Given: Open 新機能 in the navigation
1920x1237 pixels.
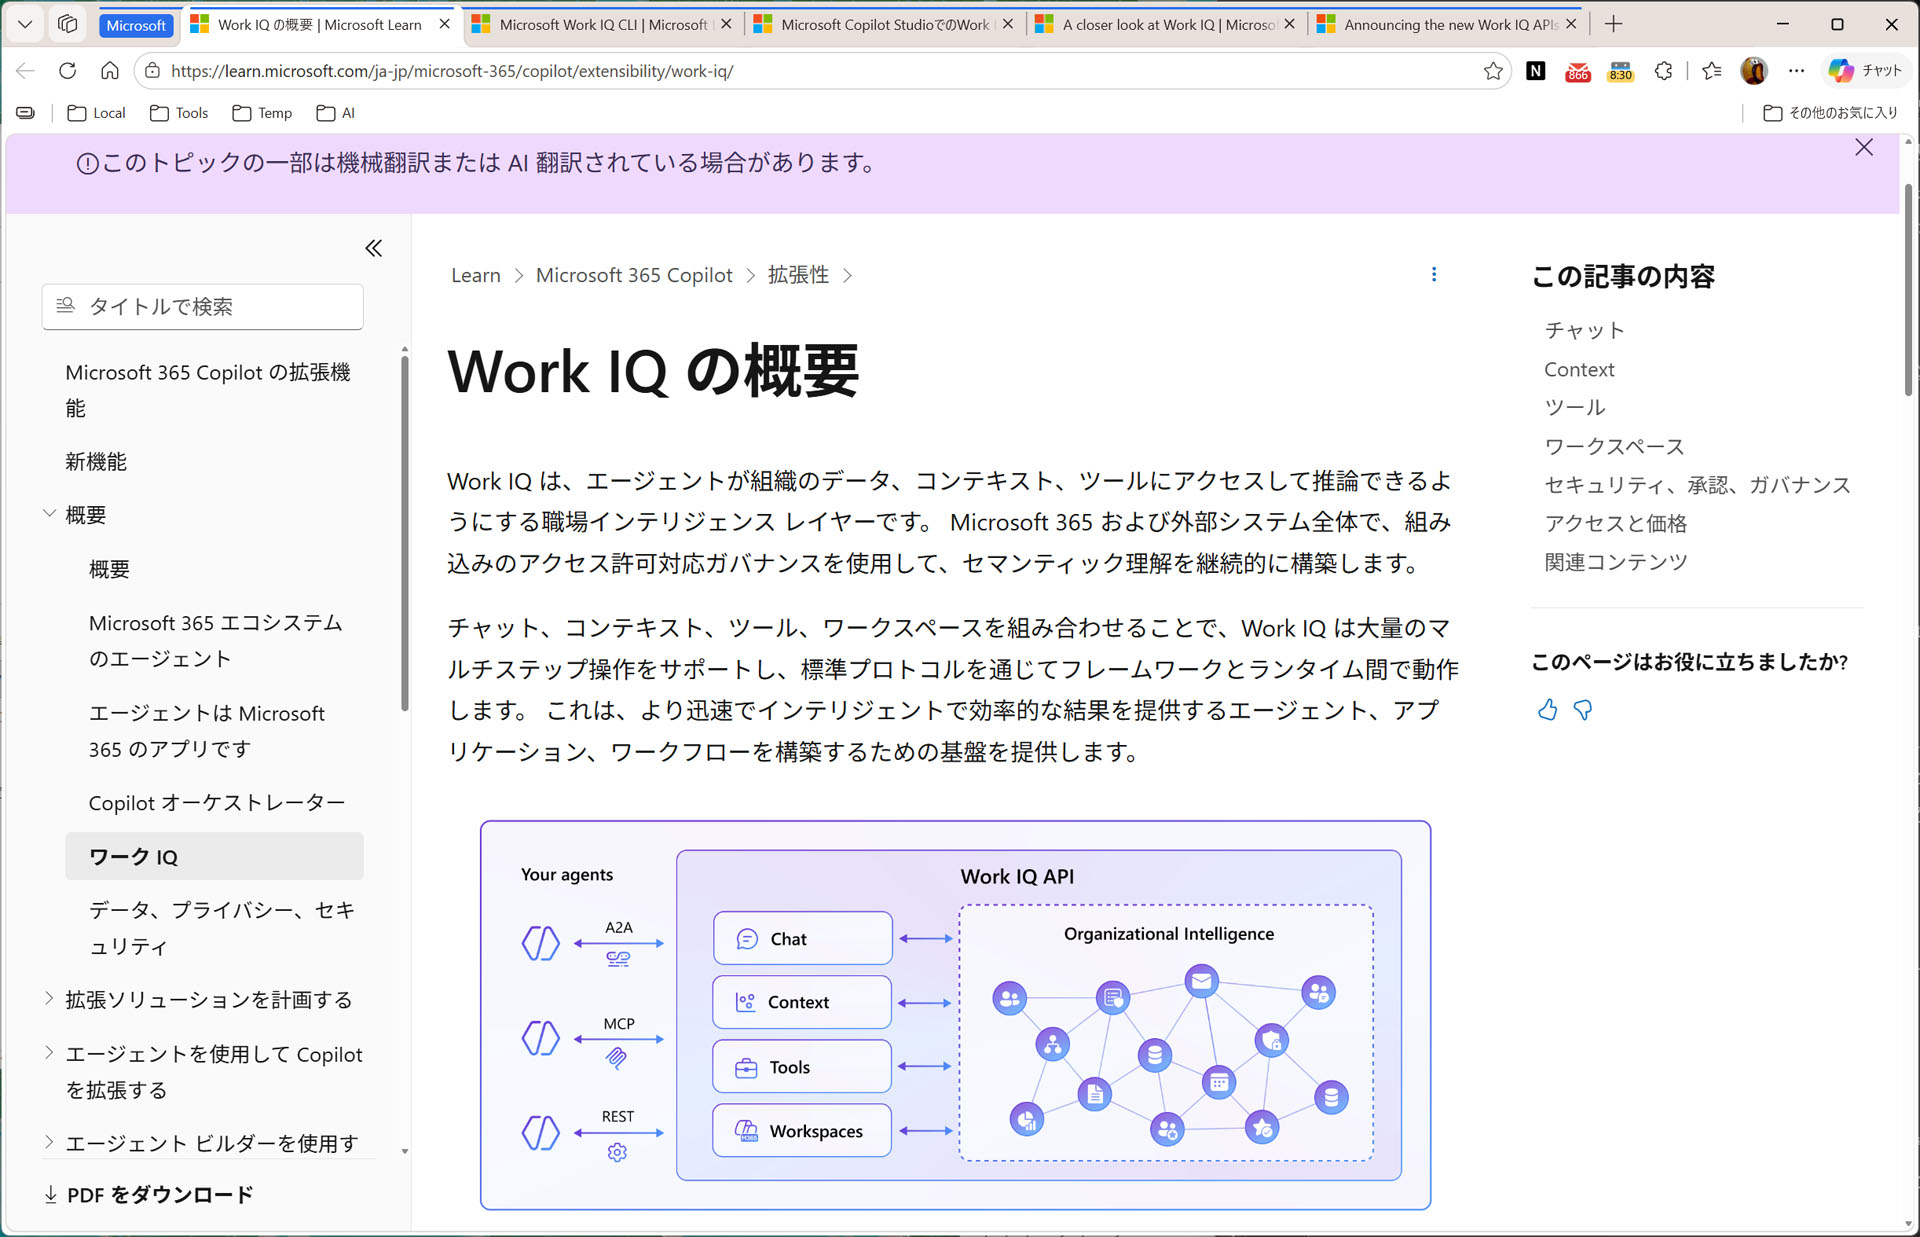Looking at the screenshot, I should point(96,462).
